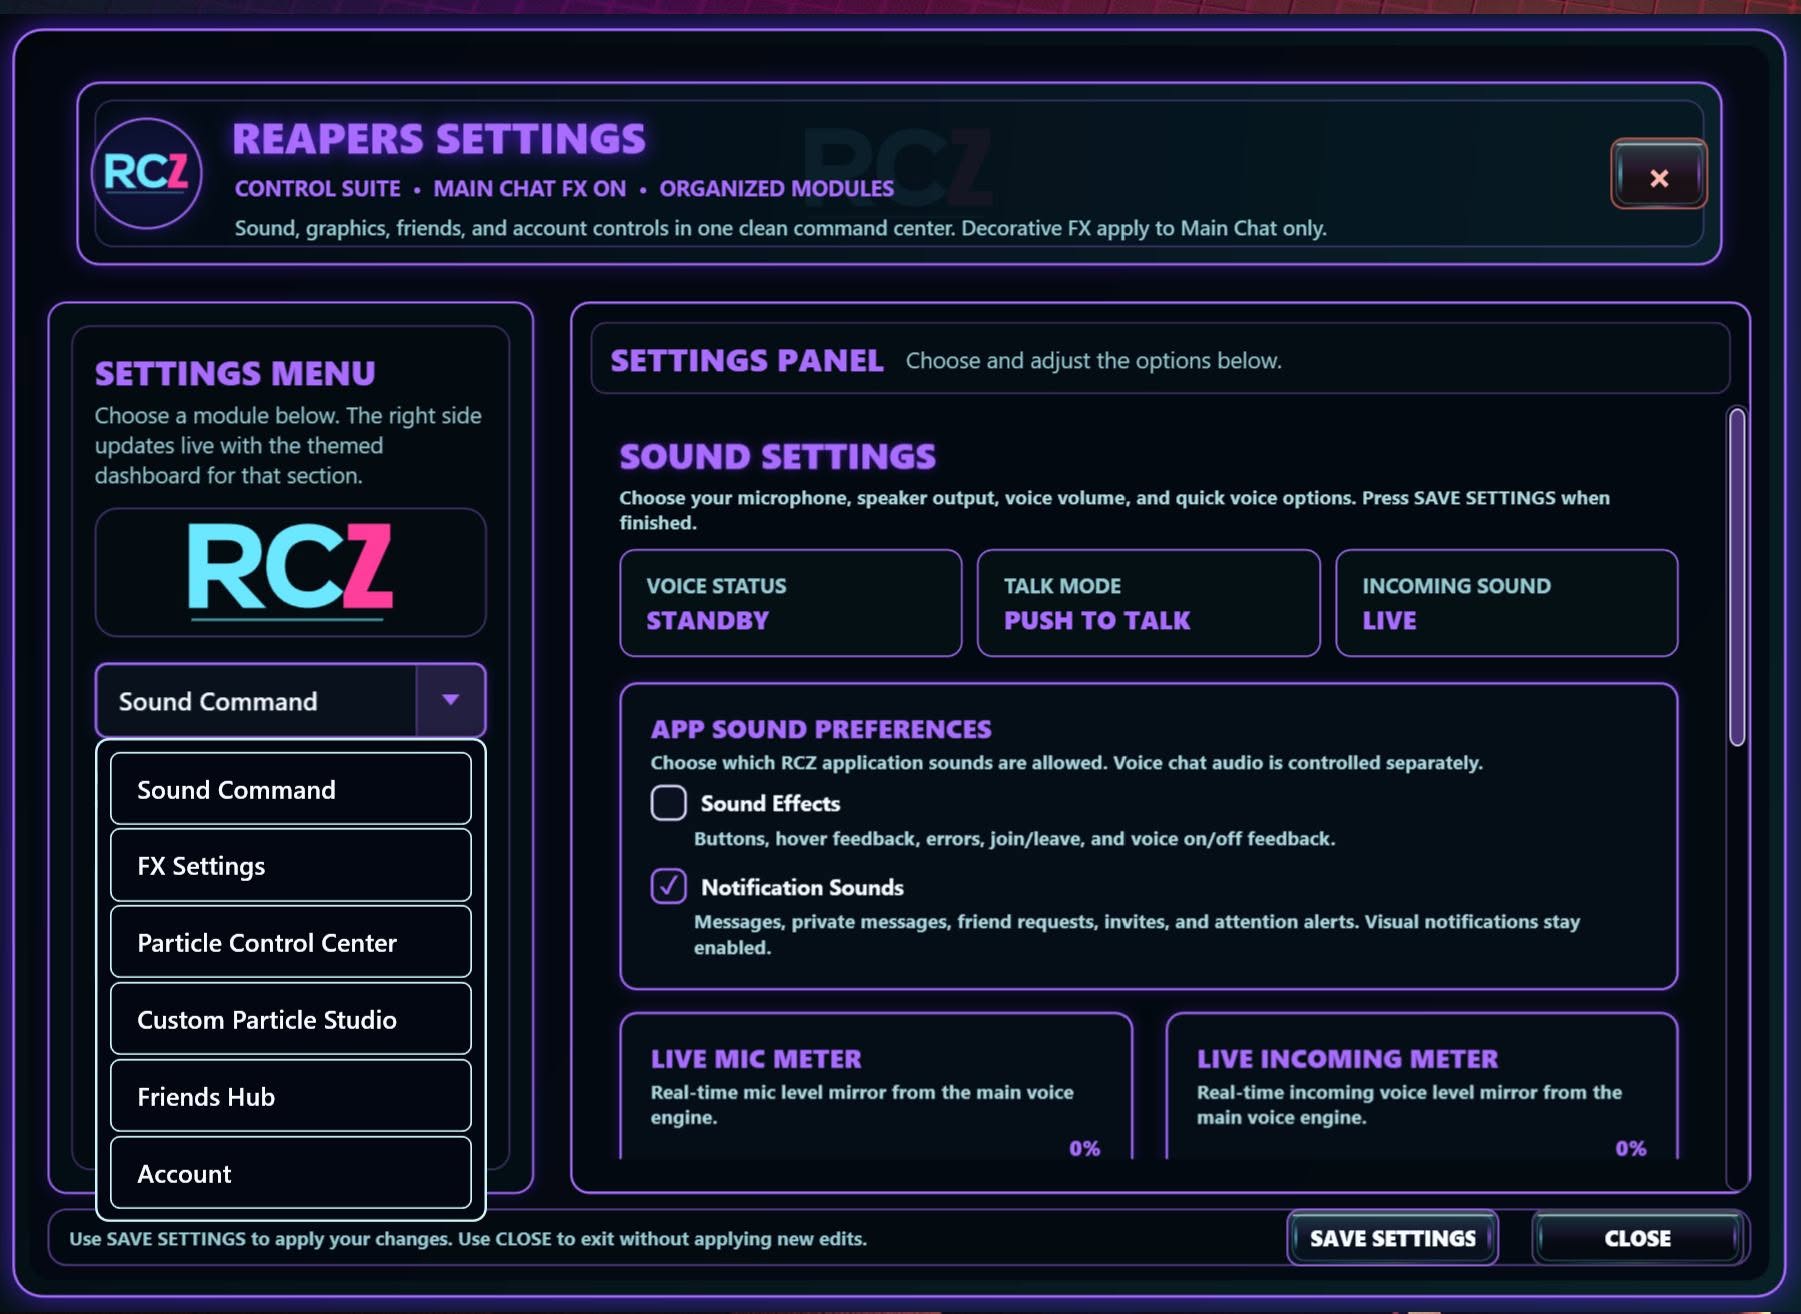Click the round RCZ logo in header
Image resolution: width=1801 pixels, height=1314 pixels.
coord(147,173)
